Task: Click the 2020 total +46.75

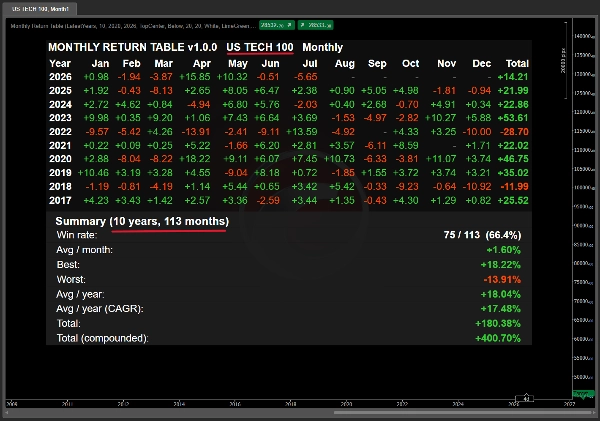Action: pyautogui.click(x=513, y=159)
